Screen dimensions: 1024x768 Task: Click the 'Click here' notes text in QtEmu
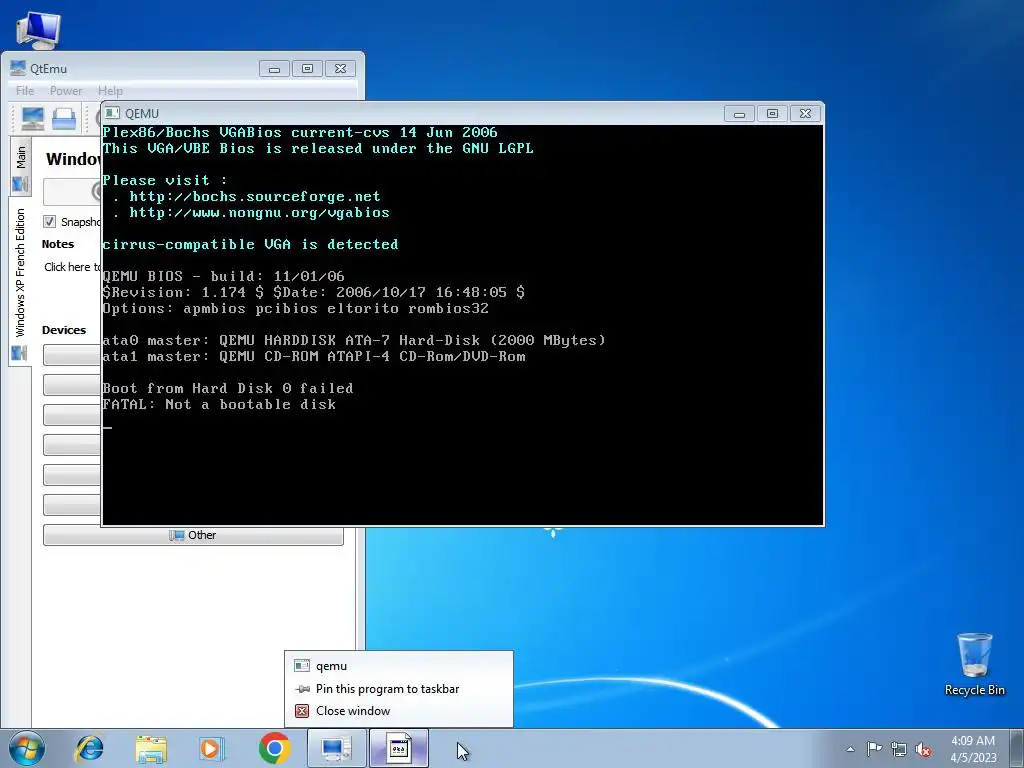(72, 266)
